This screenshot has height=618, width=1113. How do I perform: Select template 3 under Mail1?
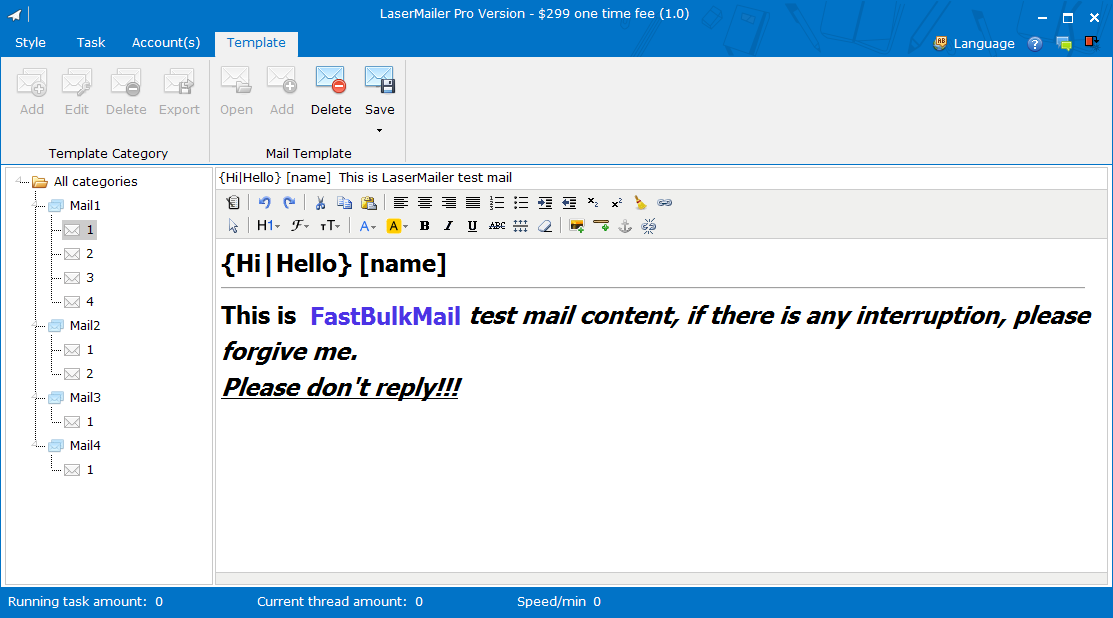click(80, 278)
